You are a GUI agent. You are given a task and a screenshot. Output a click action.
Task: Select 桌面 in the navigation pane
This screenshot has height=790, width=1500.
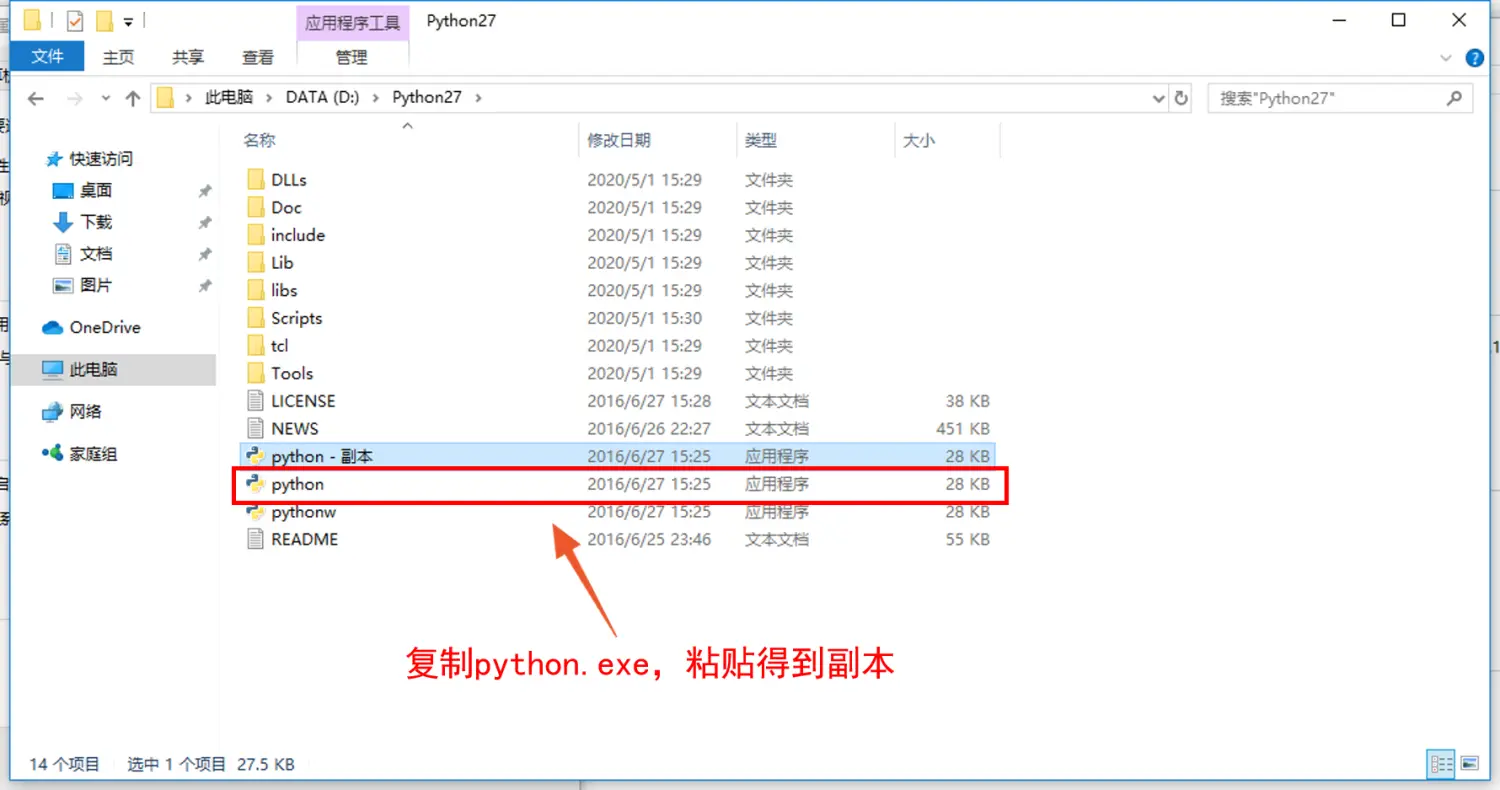(x=96, y=190)
